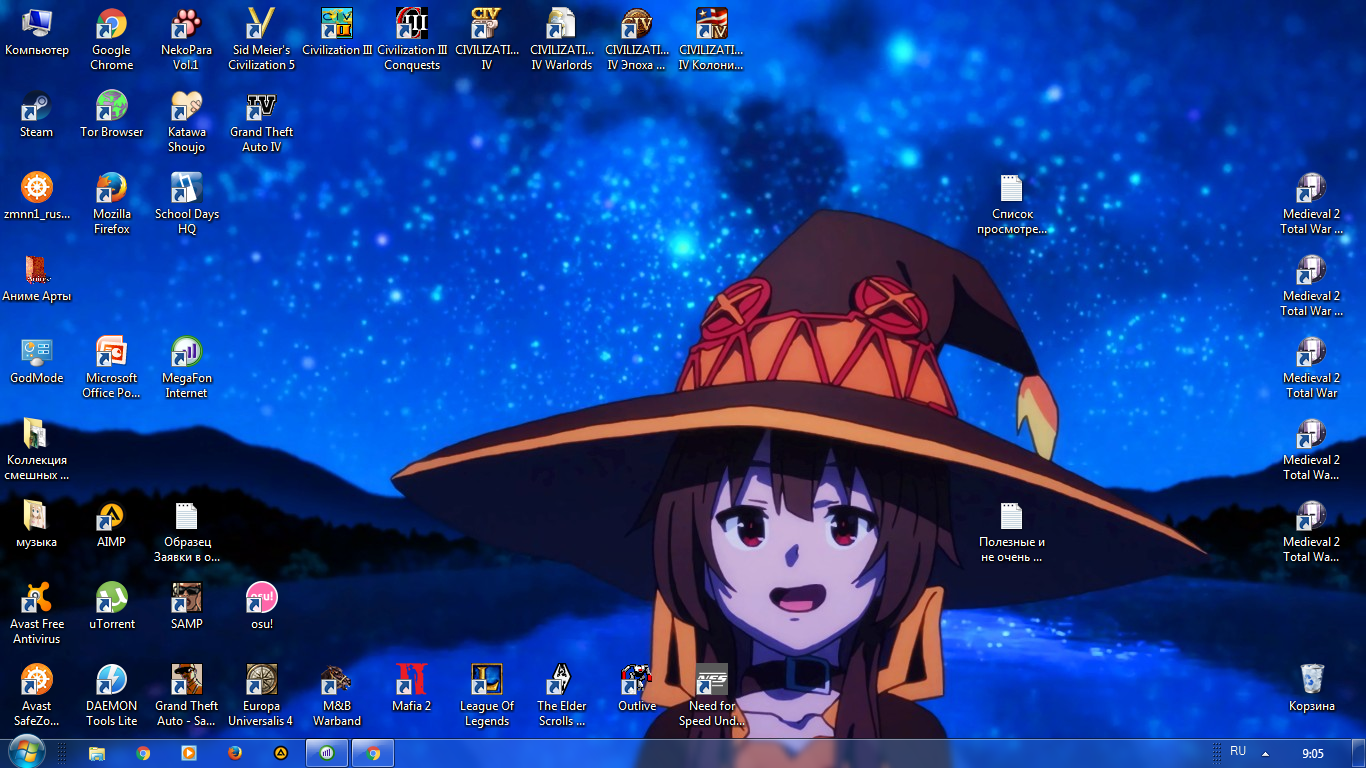
Task: Select the Tor Browser shortcut
Action: (x=111, y=115)
